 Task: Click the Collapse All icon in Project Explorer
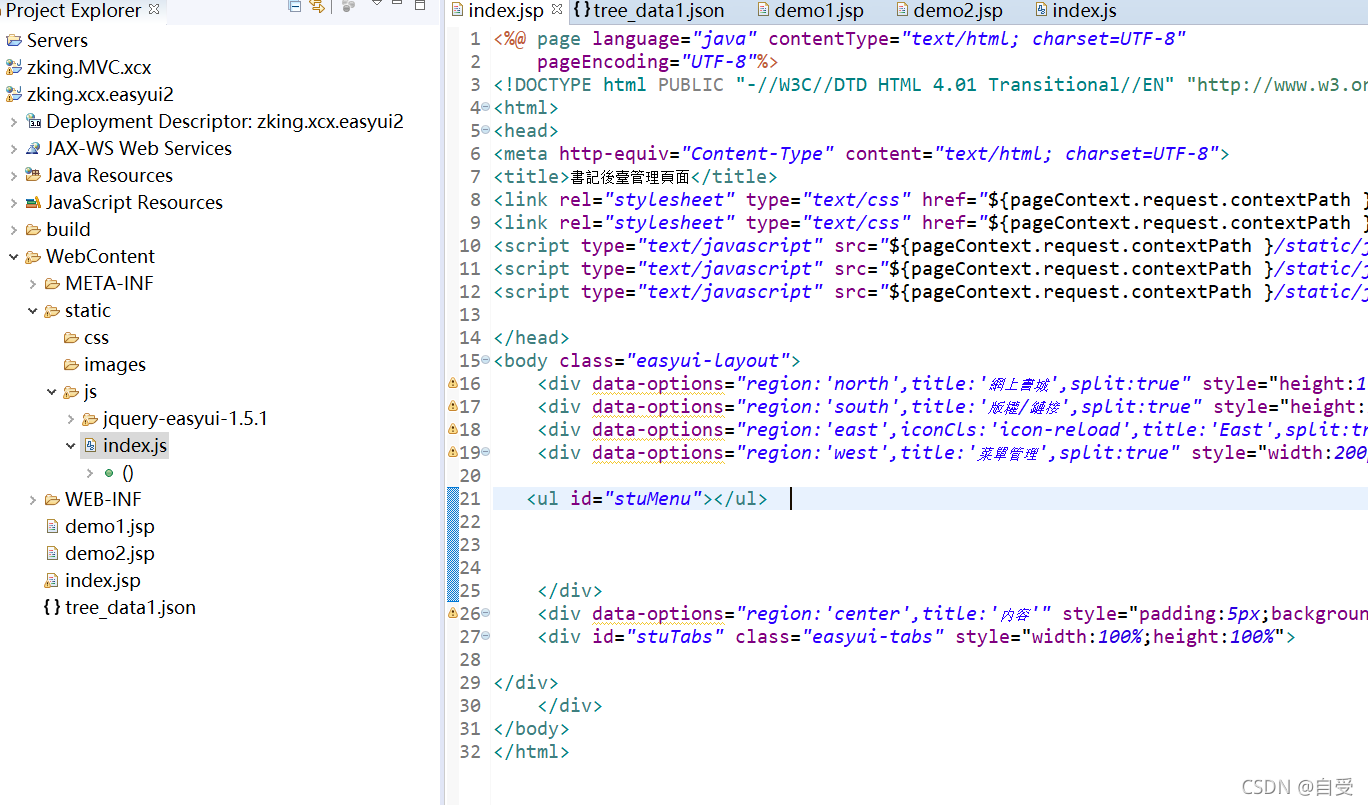[x=294, y=6]
